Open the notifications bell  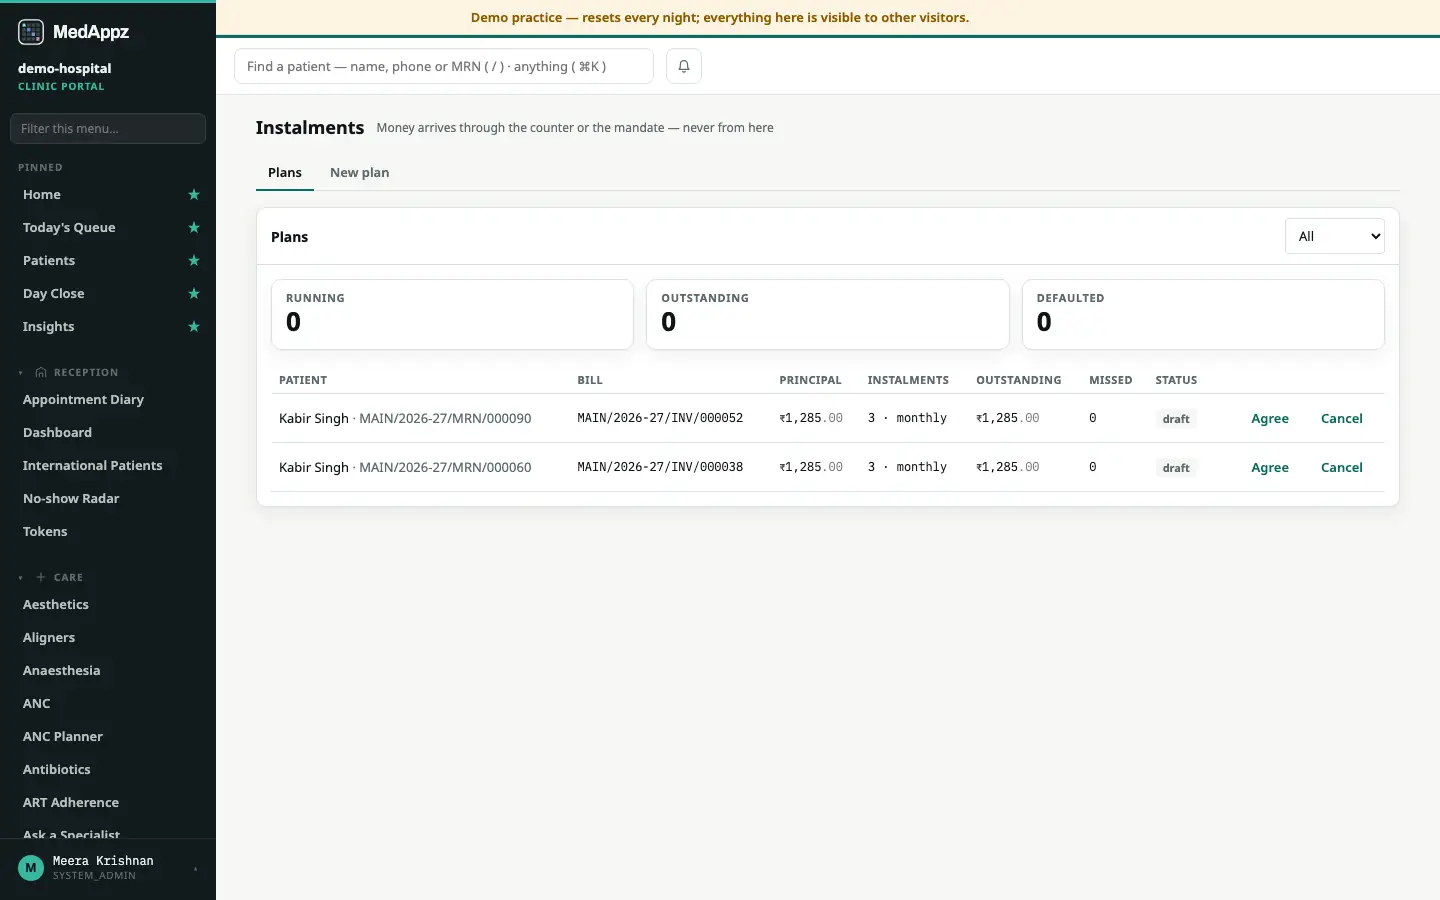tap(684, 66)
